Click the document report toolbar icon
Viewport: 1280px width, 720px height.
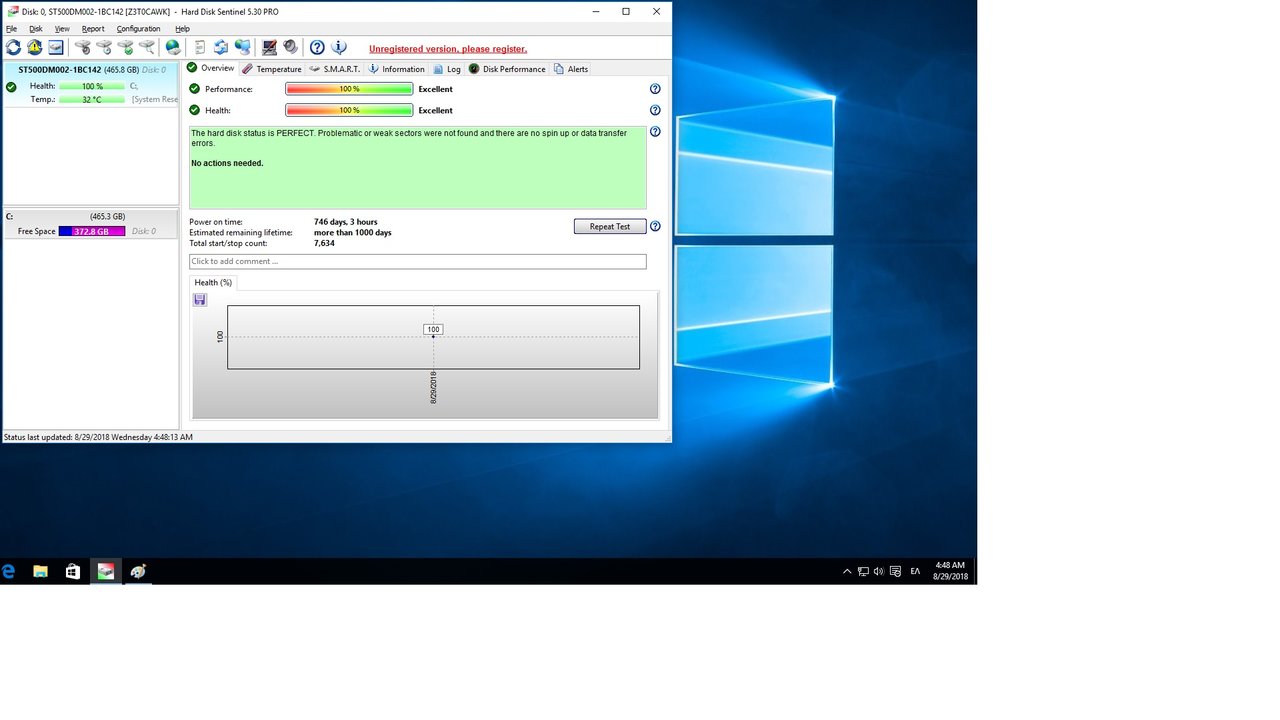199,47
